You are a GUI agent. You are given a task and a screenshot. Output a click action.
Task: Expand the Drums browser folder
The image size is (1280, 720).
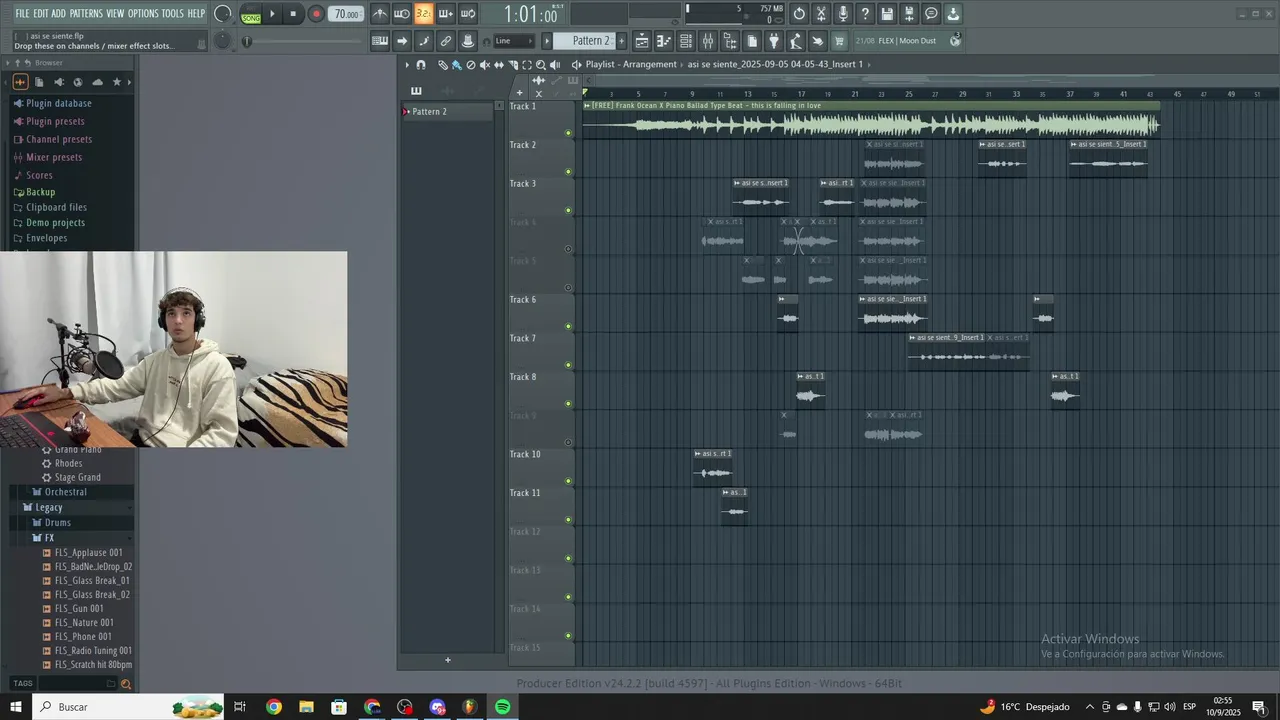58,522
